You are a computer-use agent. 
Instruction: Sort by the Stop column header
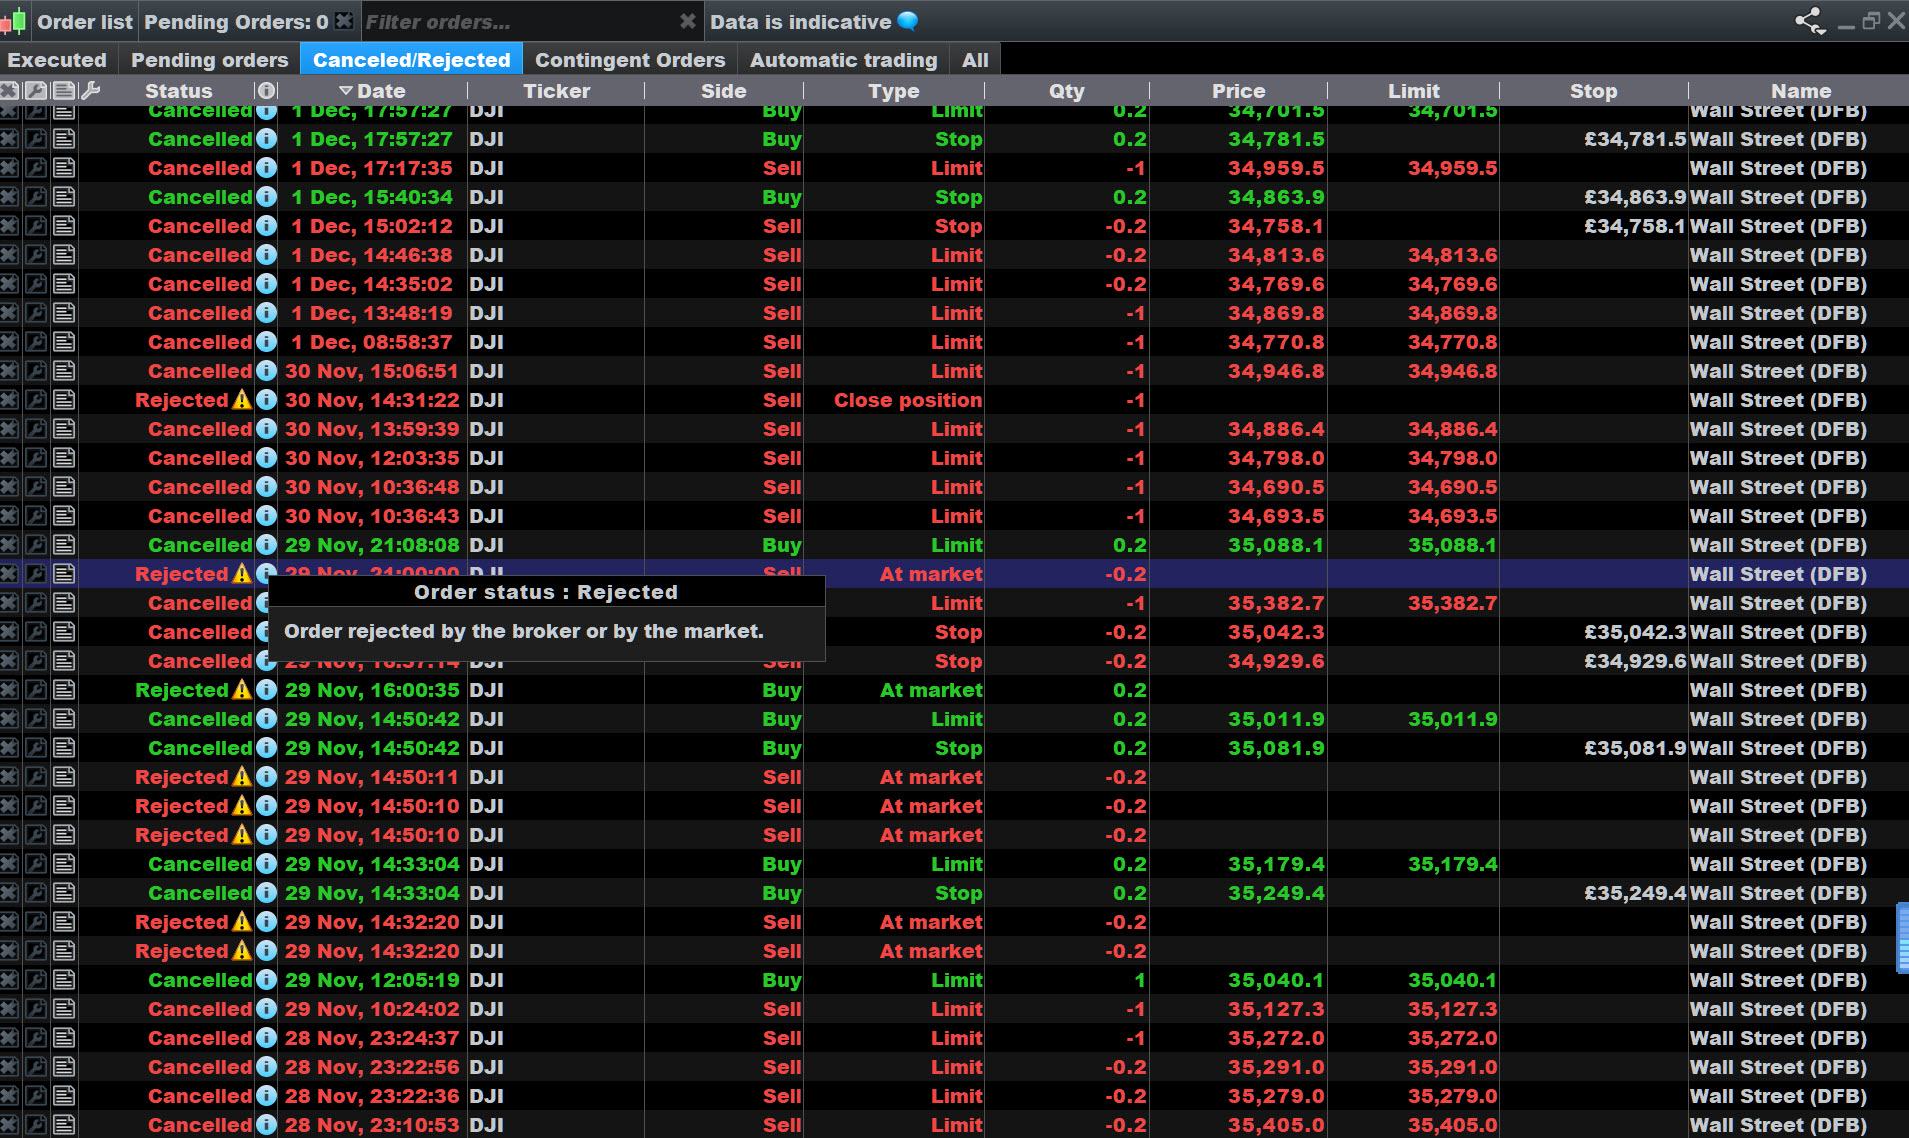1594,91
